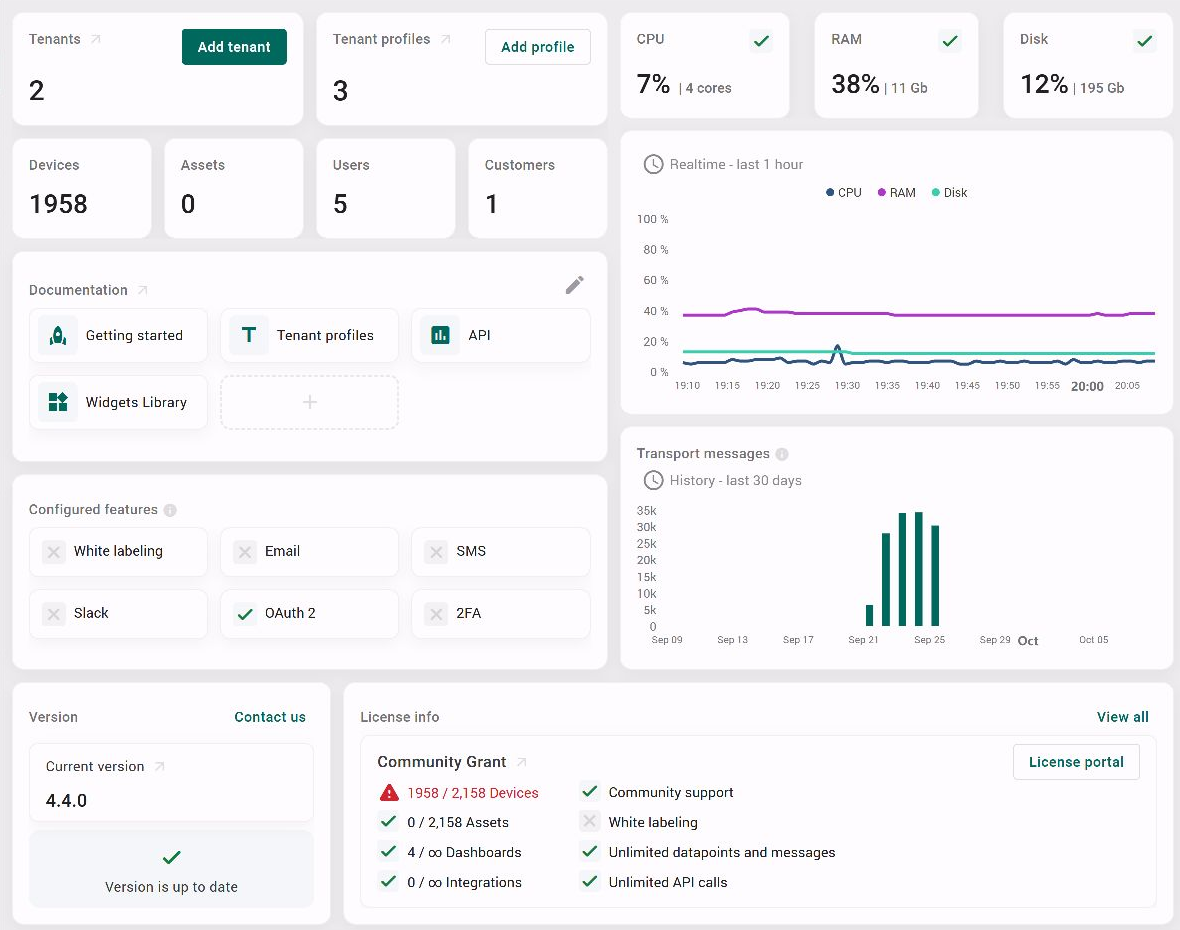Open SMS feature settings
This screenshot has width=1180, height=930.
tap(500, 552)
